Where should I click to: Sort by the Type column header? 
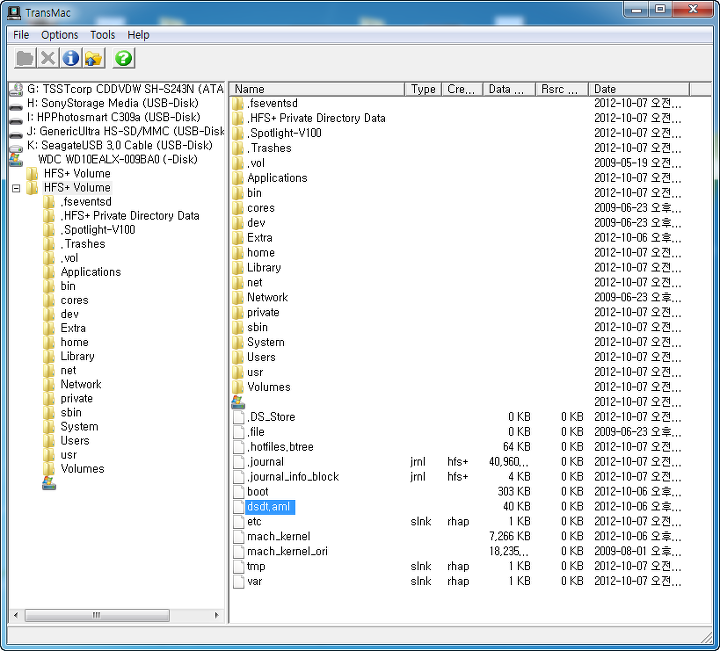(423, 89)
